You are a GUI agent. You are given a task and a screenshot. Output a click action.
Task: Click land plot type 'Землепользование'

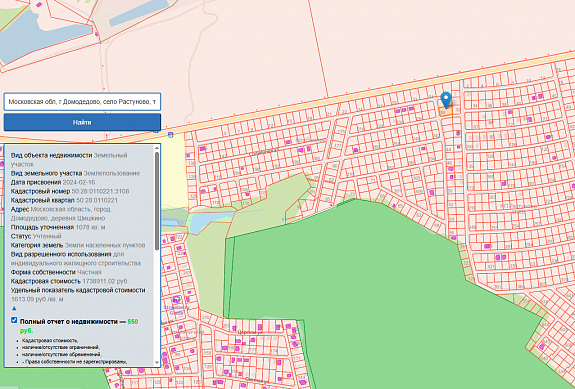[112, 173]
